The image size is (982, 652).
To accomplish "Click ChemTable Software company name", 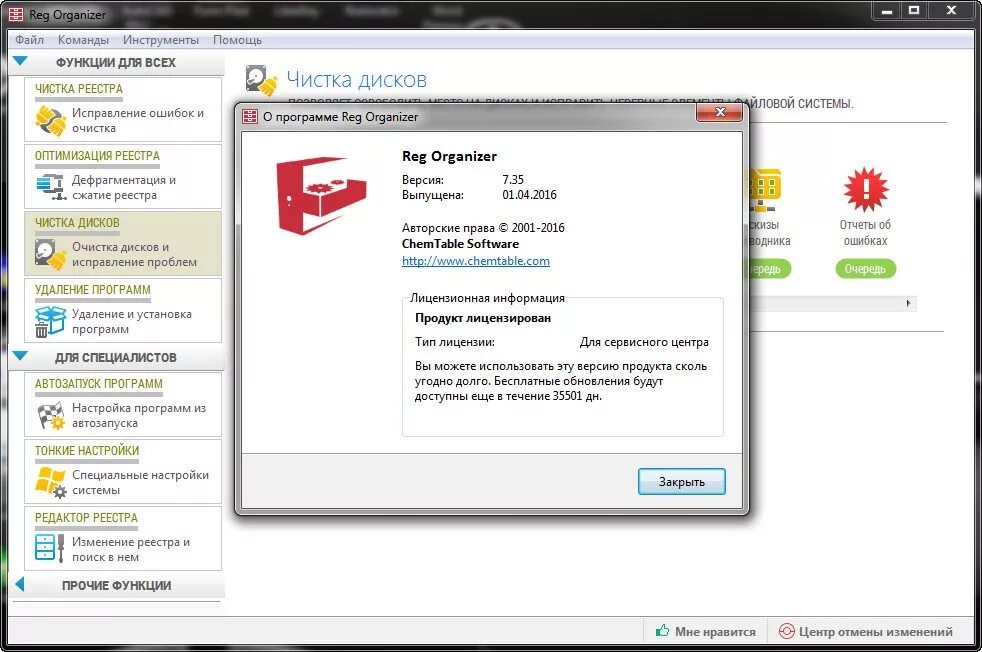I will point(460,244).
